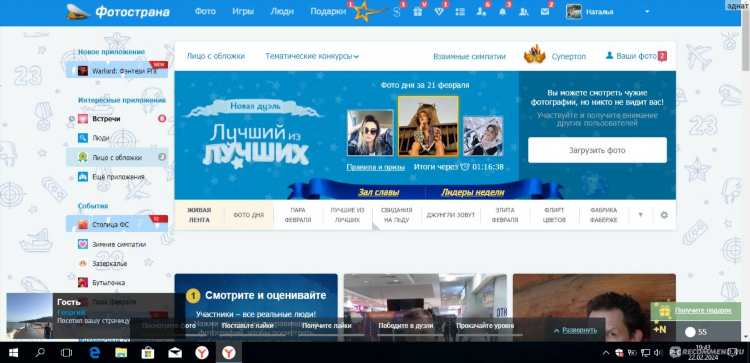Viewport: 750px width, 363px height.
Task: Show hidden tray icons chevron
Action: coord(606,353)
